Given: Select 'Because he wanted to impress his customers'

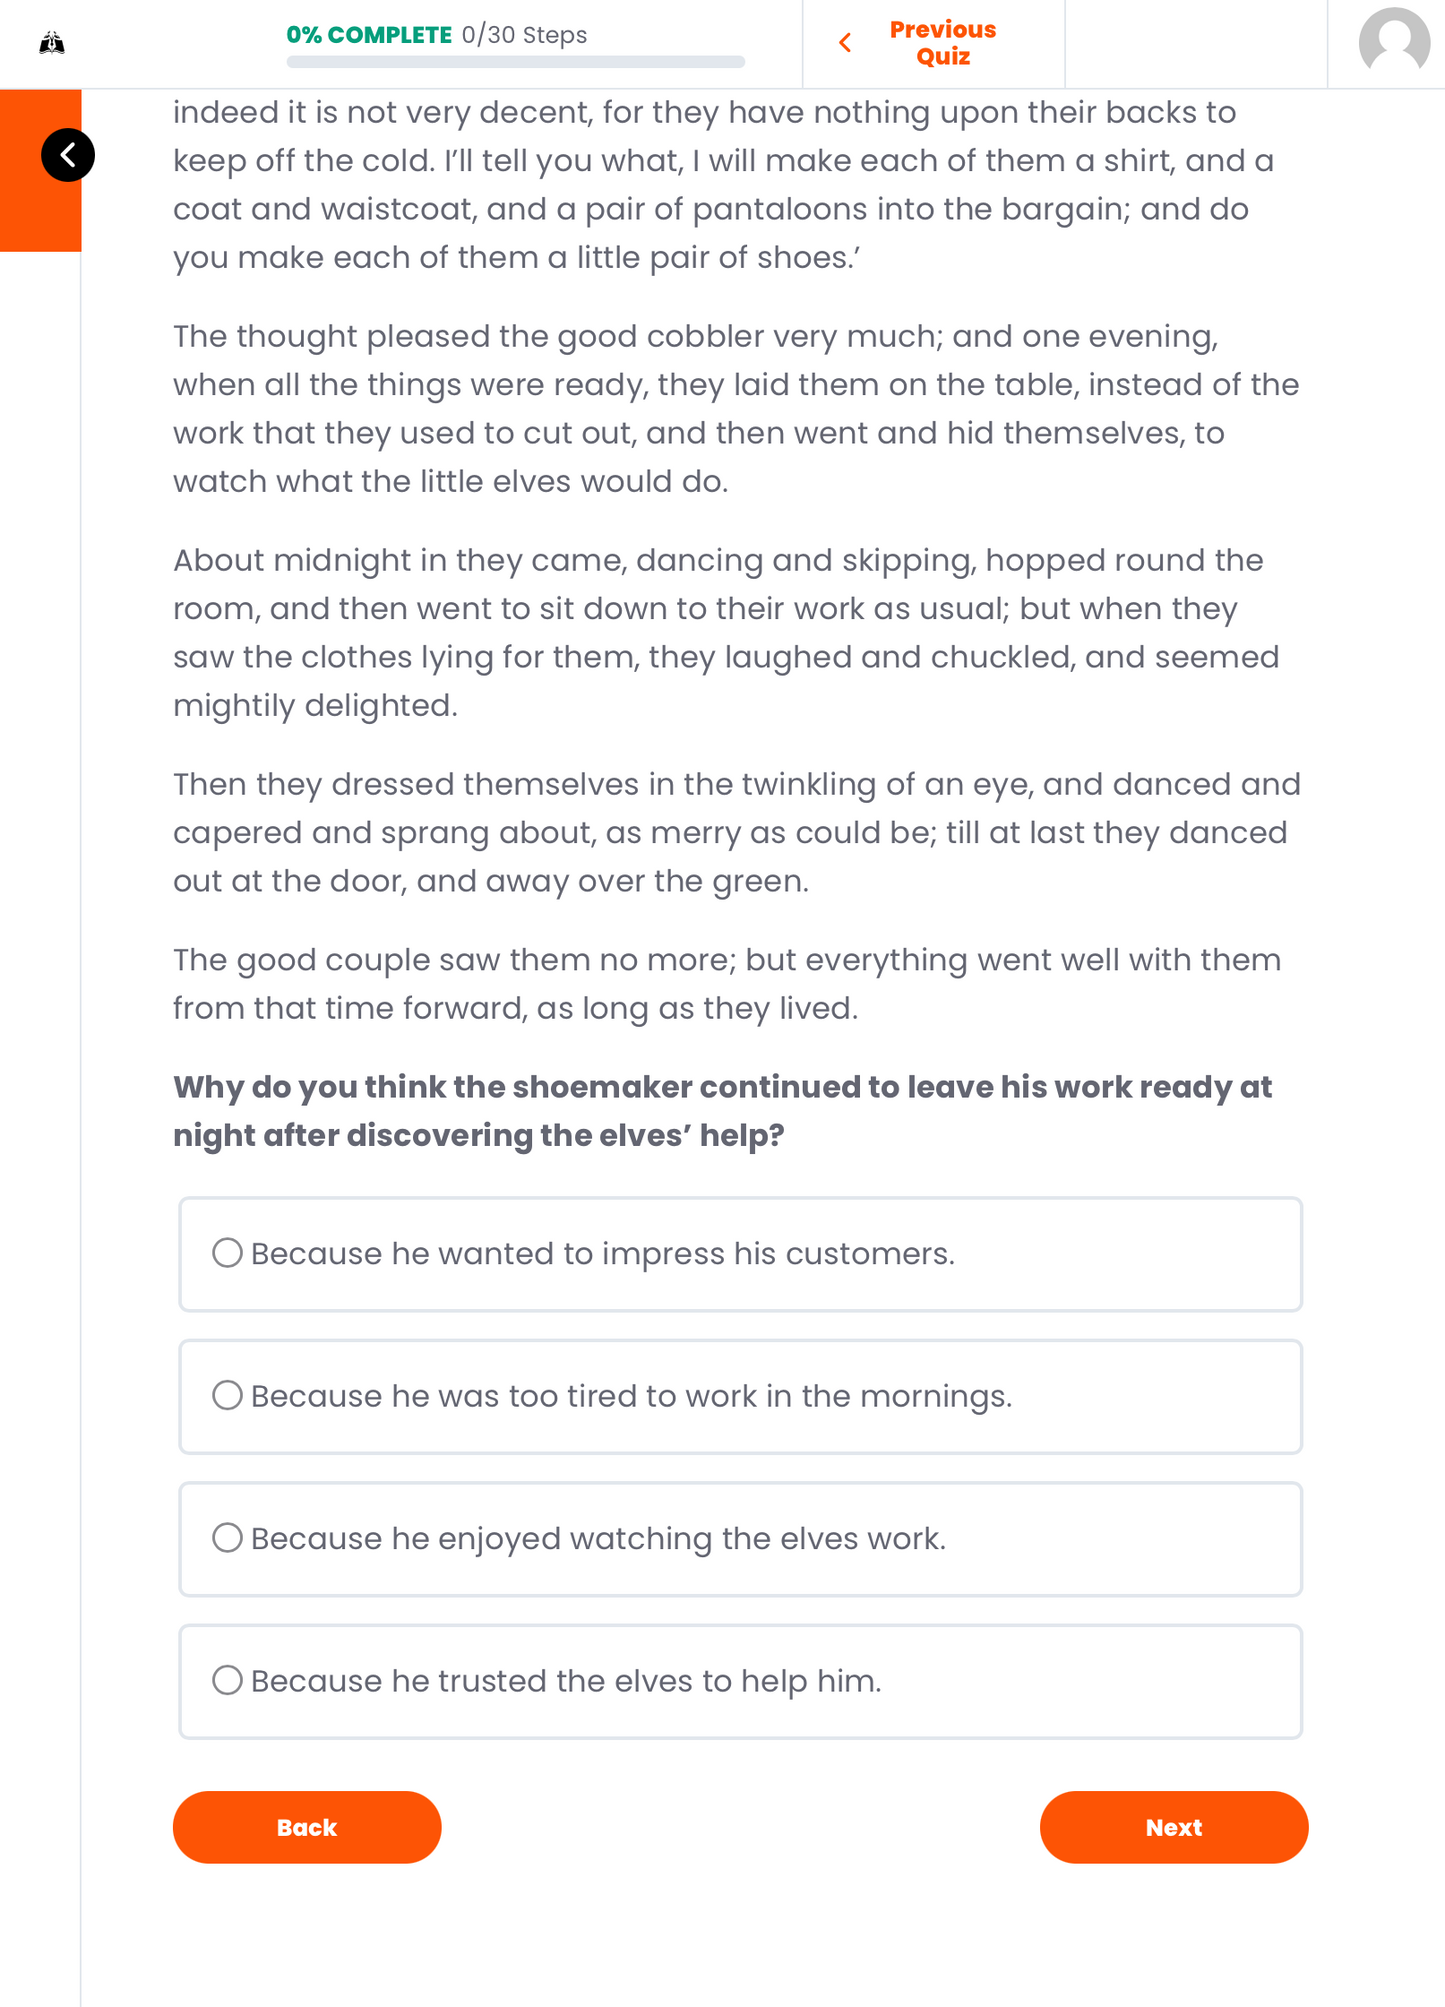Looking at the screenshot, I should pos(228,1253).
